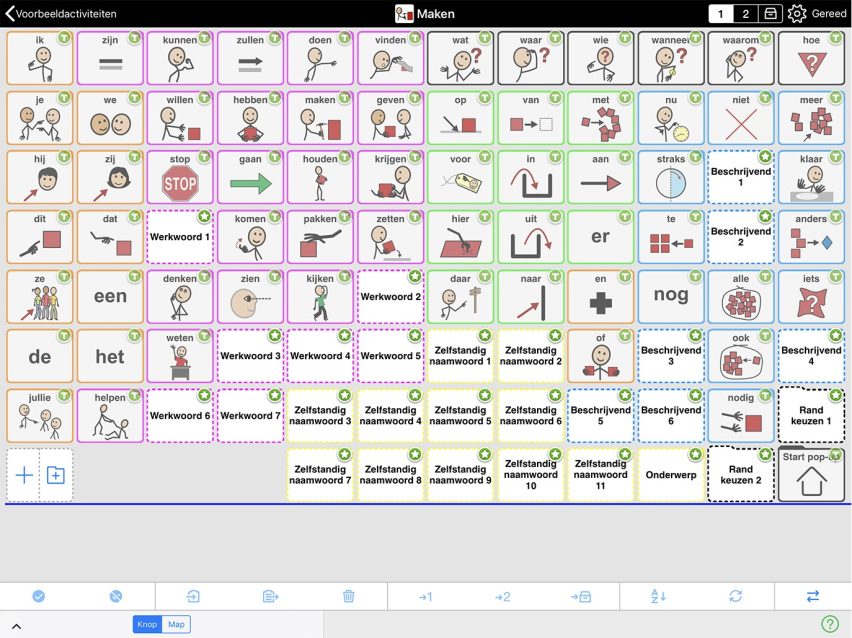
Task: Click the add new button plus icon
Action: (x=24, y=475)
